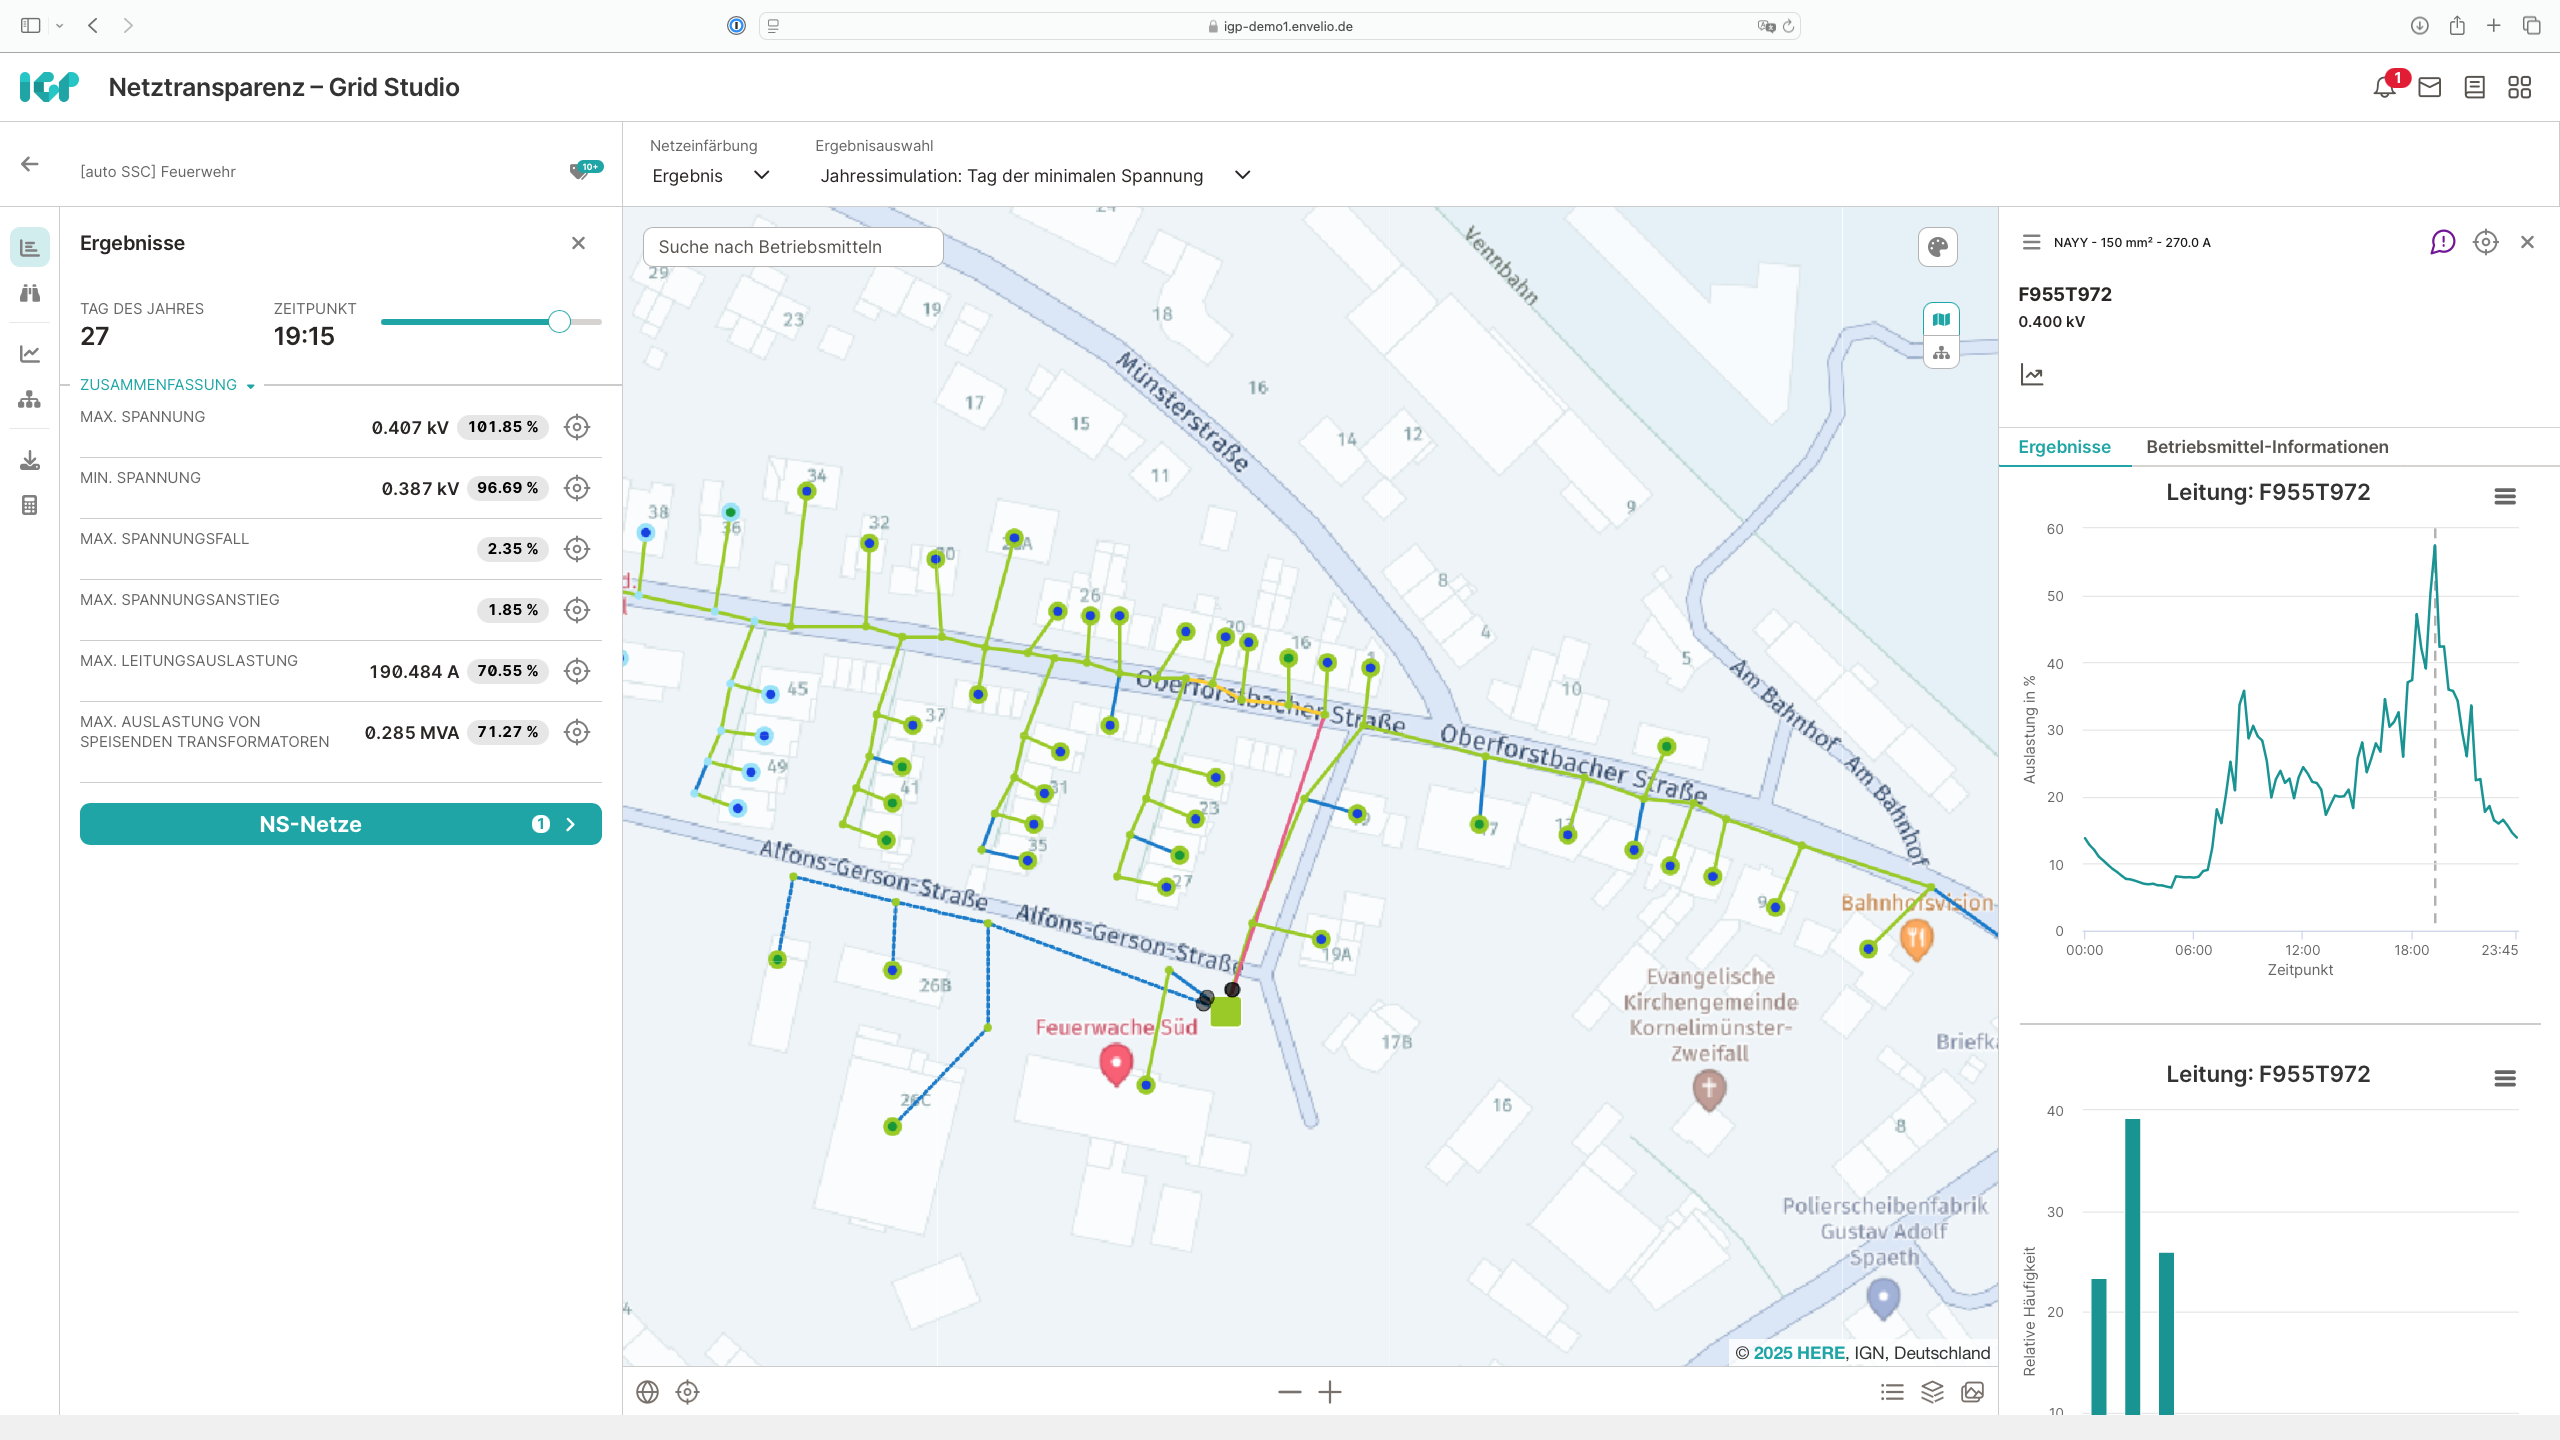Switch to Betriebsmittel-Informationen tab

(x=2267, y=447)
